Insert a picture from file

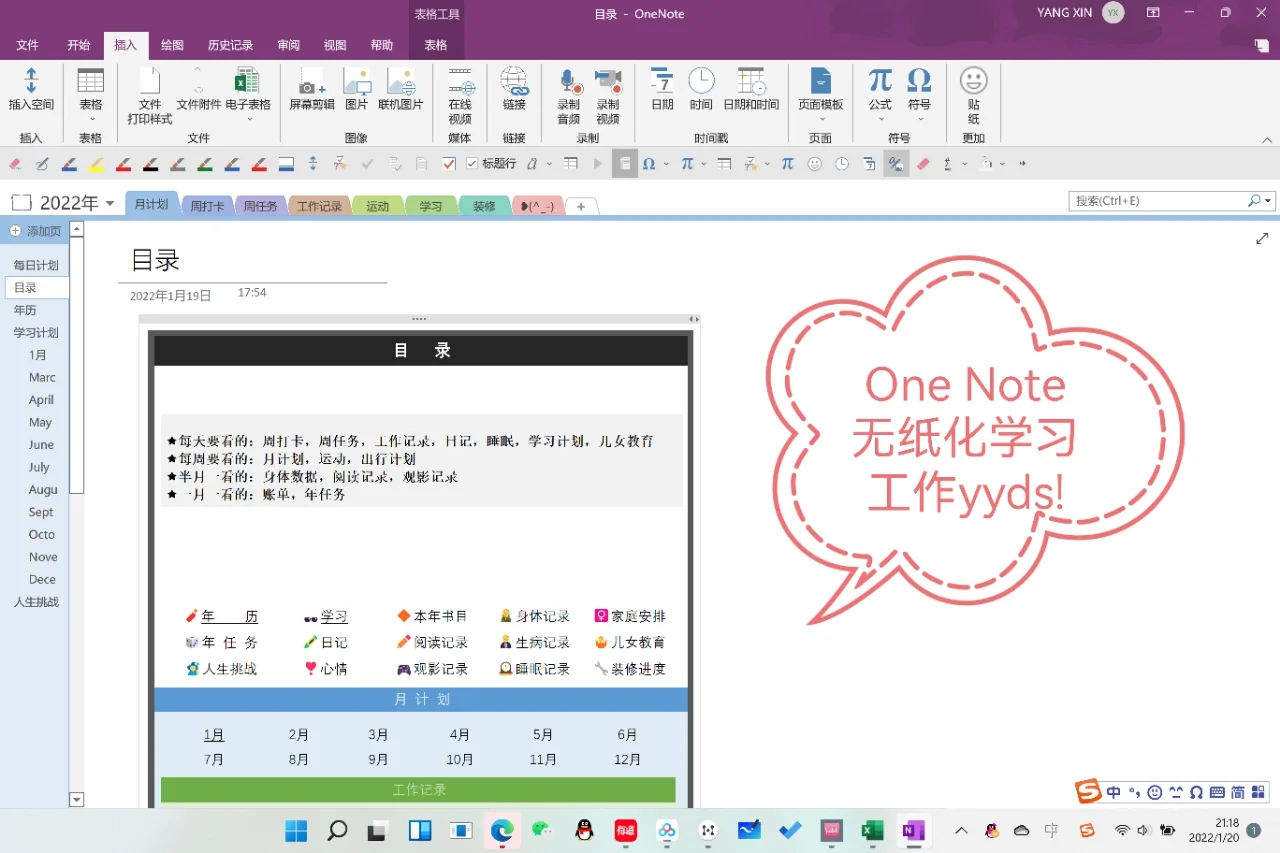(357, 90)
